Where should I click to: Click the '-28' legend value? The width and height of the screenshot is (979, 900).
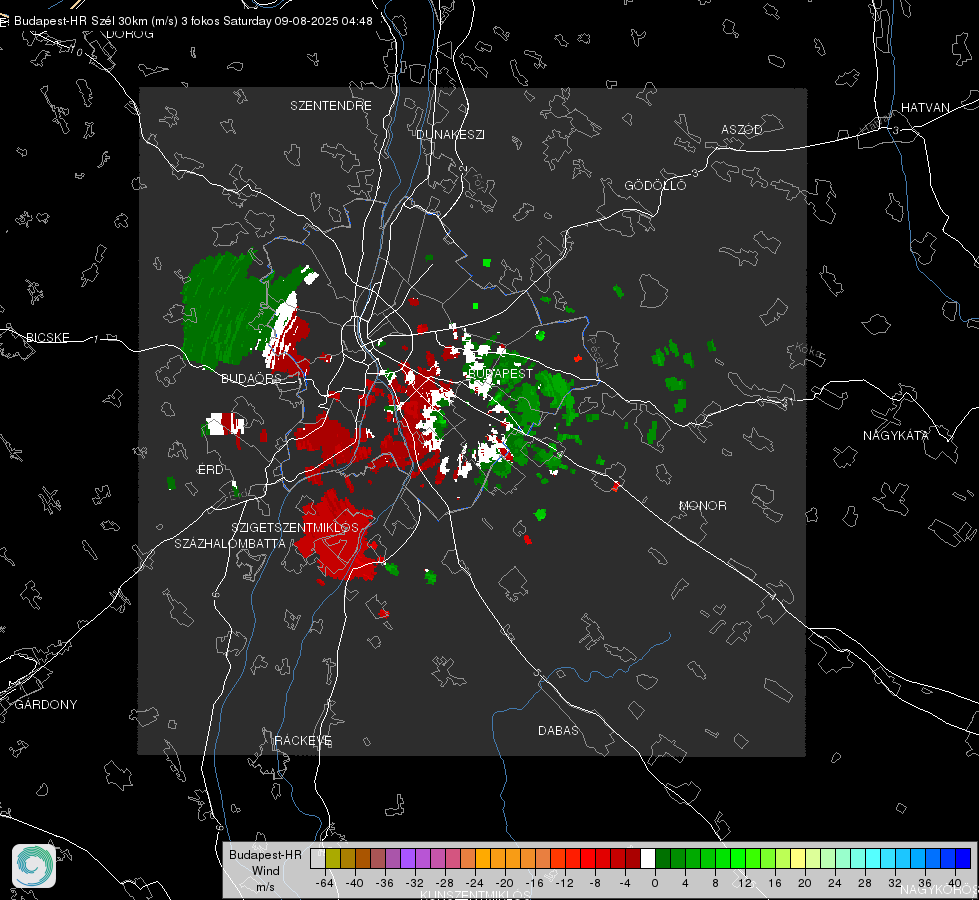pyautogui.click(x=445, y=883)
